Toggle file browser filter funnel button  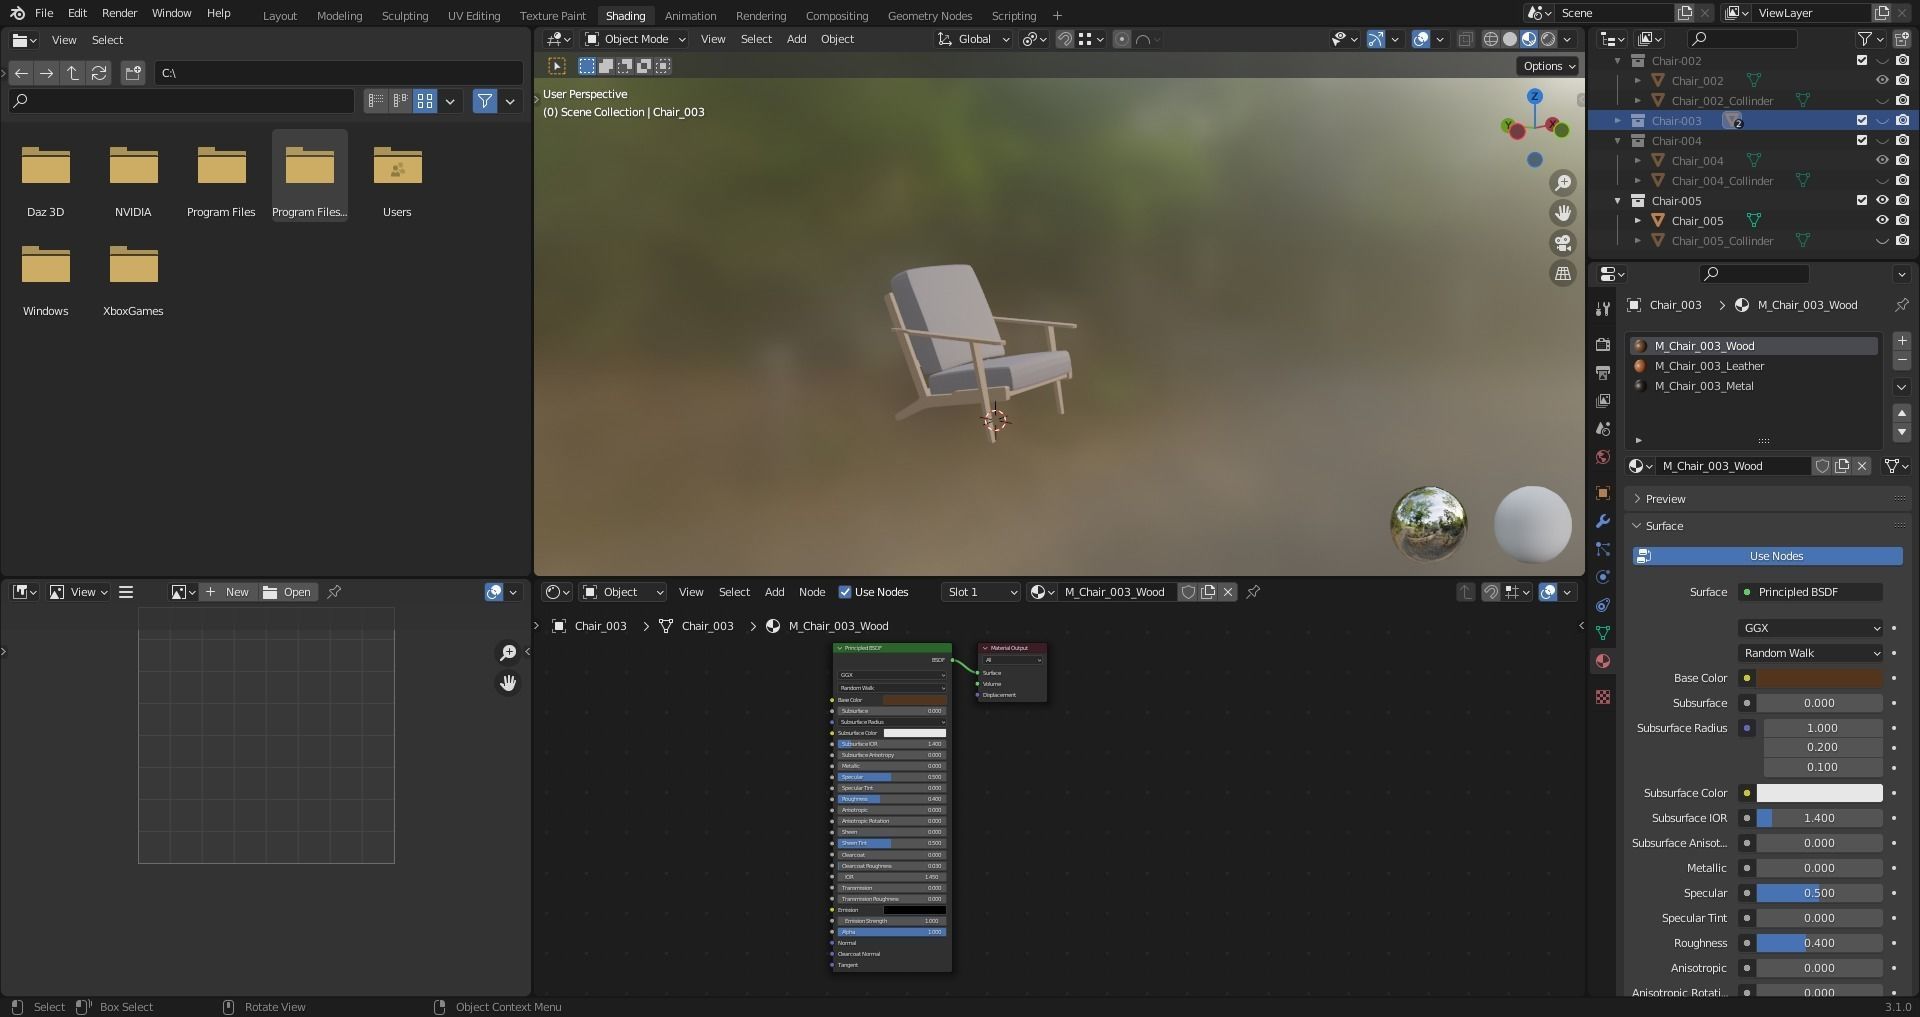tap(485, 101)
